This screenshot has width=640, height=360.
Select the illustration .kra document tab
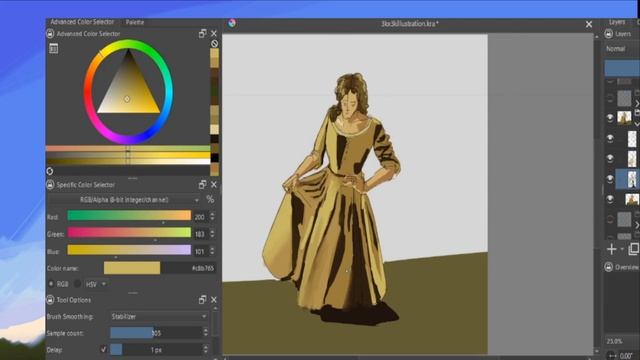[x=410, y=24]
